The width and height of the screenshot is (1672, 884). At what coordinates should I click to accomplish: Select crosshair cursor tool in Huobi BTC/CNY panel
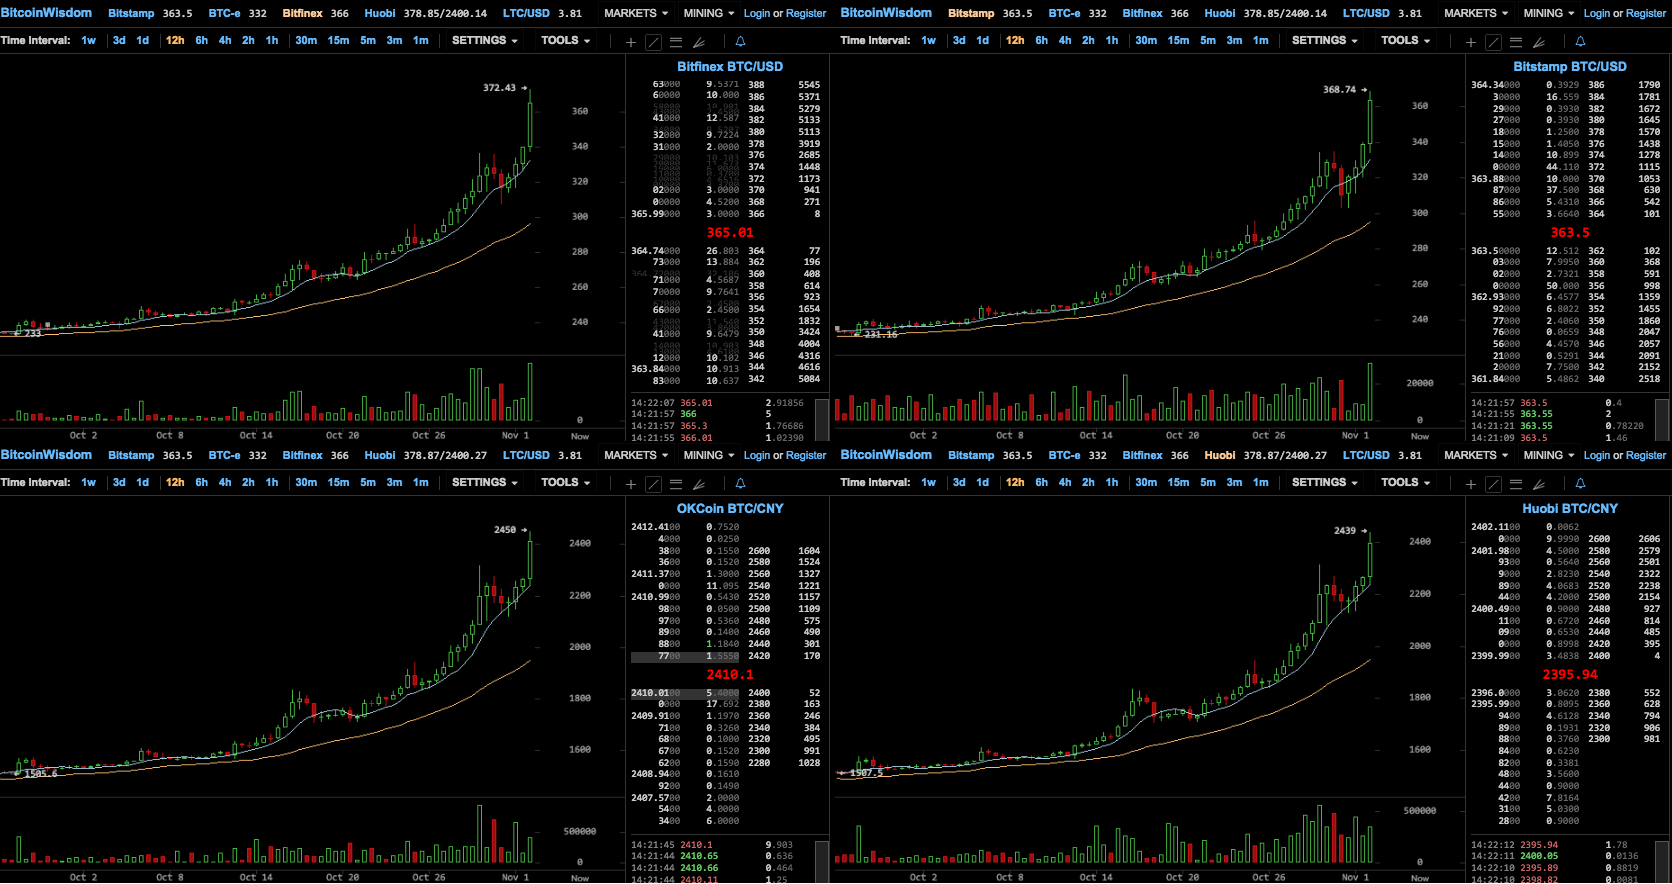1471,484
